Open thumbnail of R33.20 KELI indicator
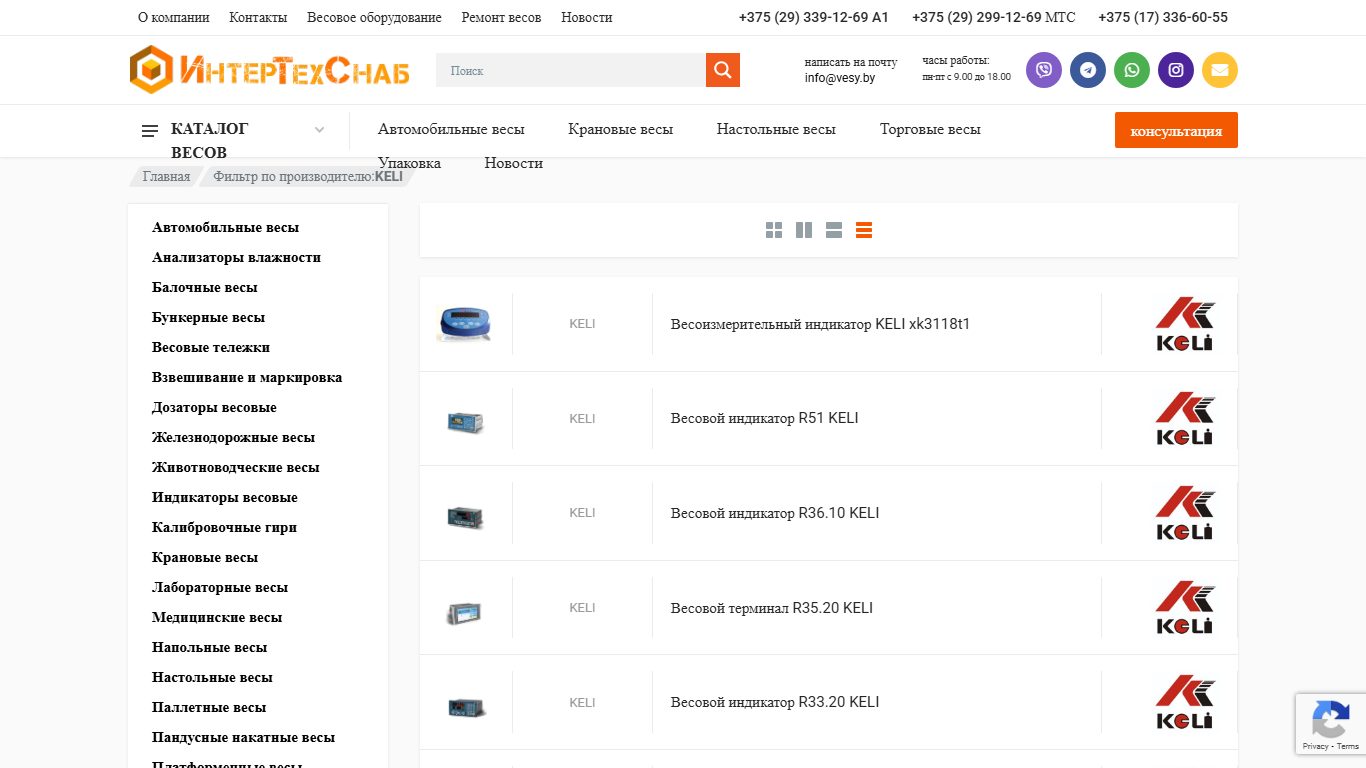Image resolution: width=1366 pixels, height=768 pixels. tap(466, 706)
